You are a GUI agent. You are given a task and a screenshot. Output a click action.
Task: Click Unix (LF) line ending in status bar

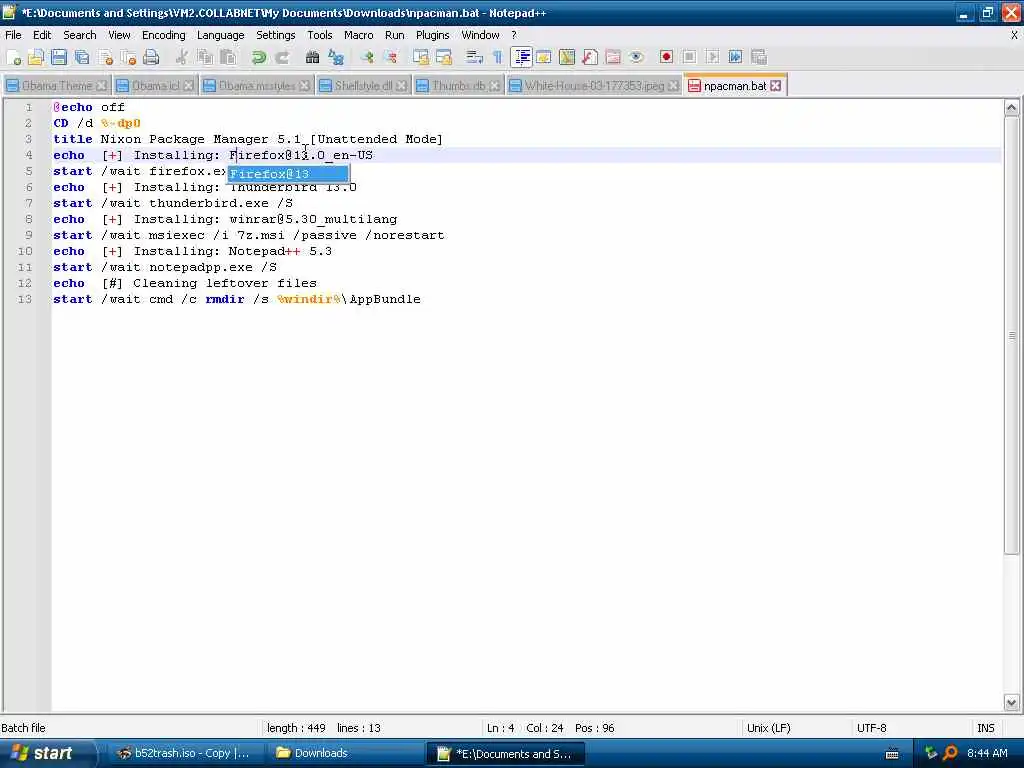point(769,728)
